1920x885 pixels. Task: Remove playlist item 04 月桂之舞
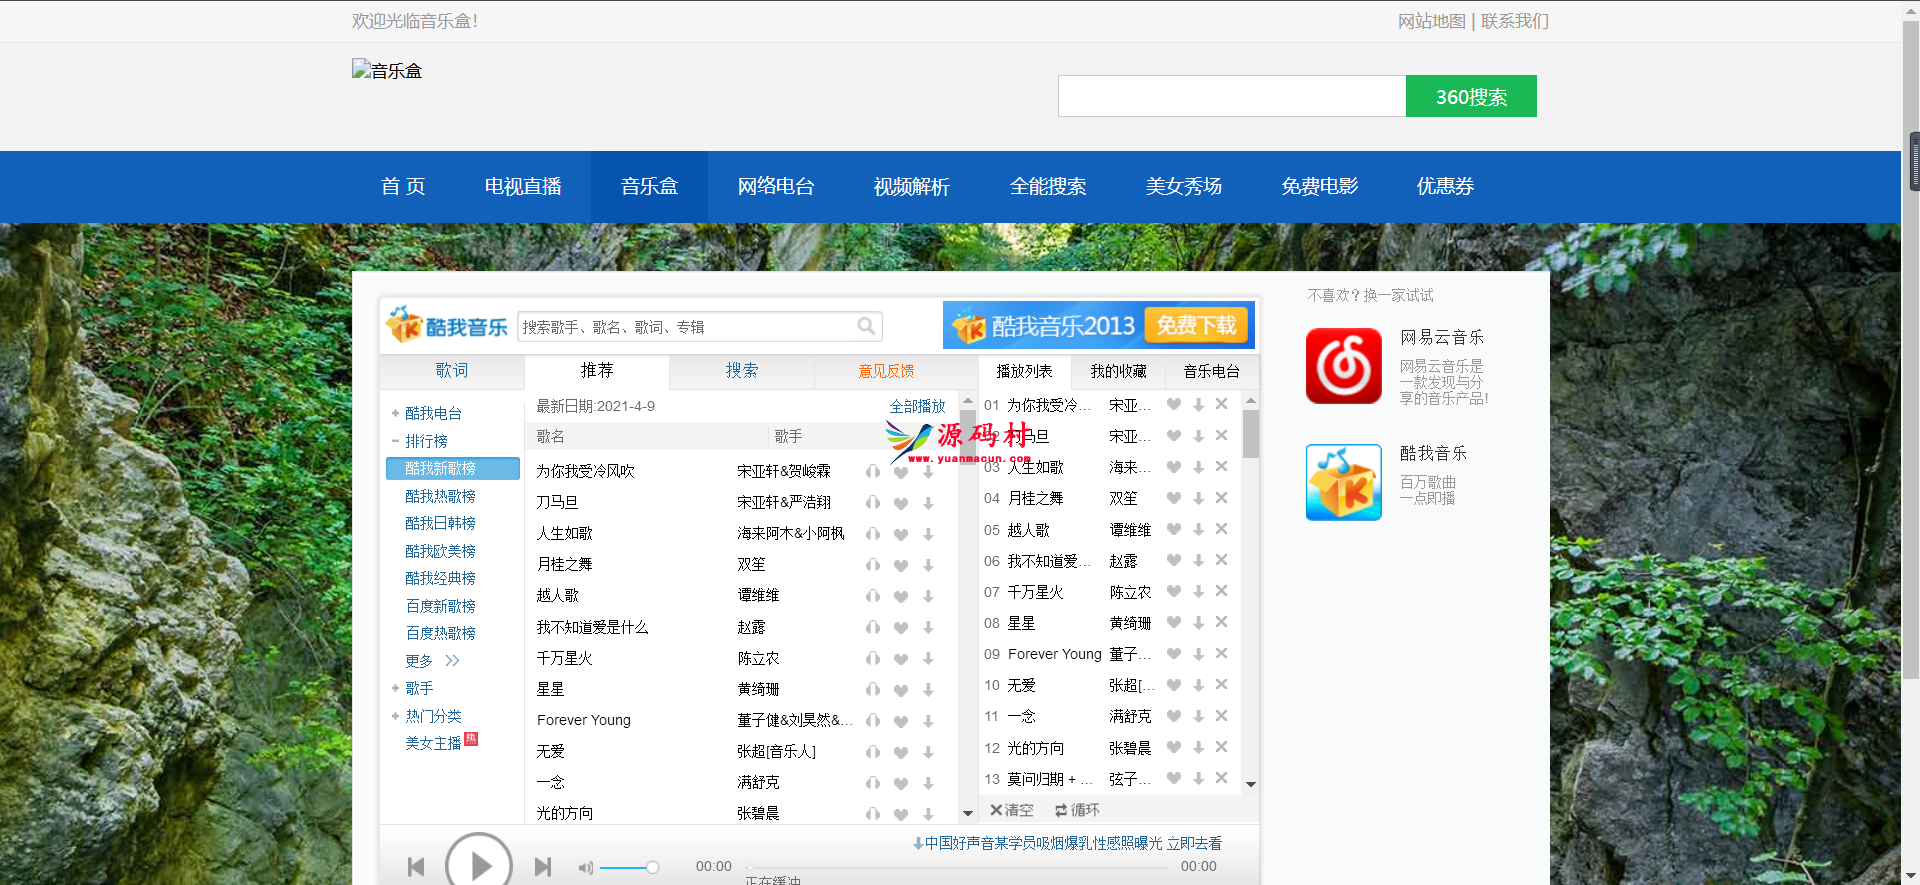point(1221,498)
